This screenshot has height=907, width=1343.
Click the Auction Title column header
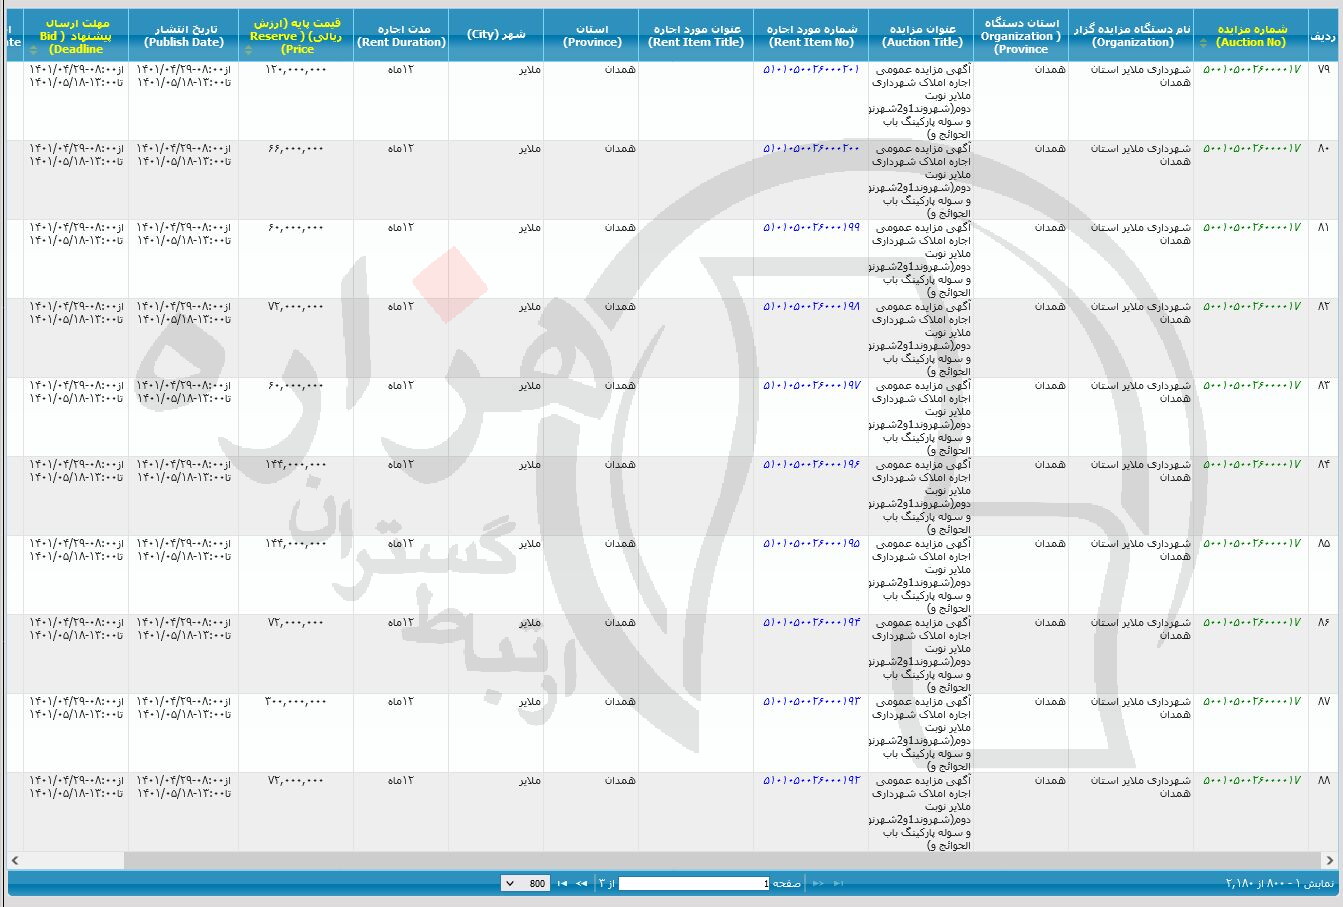pos(921,36)
